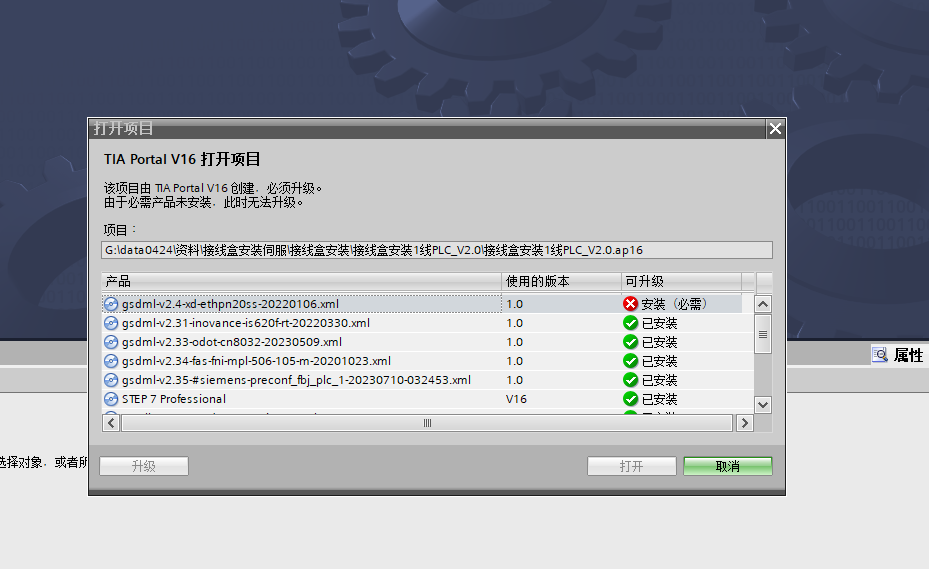This screenshot has height=569, width=929.
Task: Click the 可升级 column header
Action: click(680, 281)
